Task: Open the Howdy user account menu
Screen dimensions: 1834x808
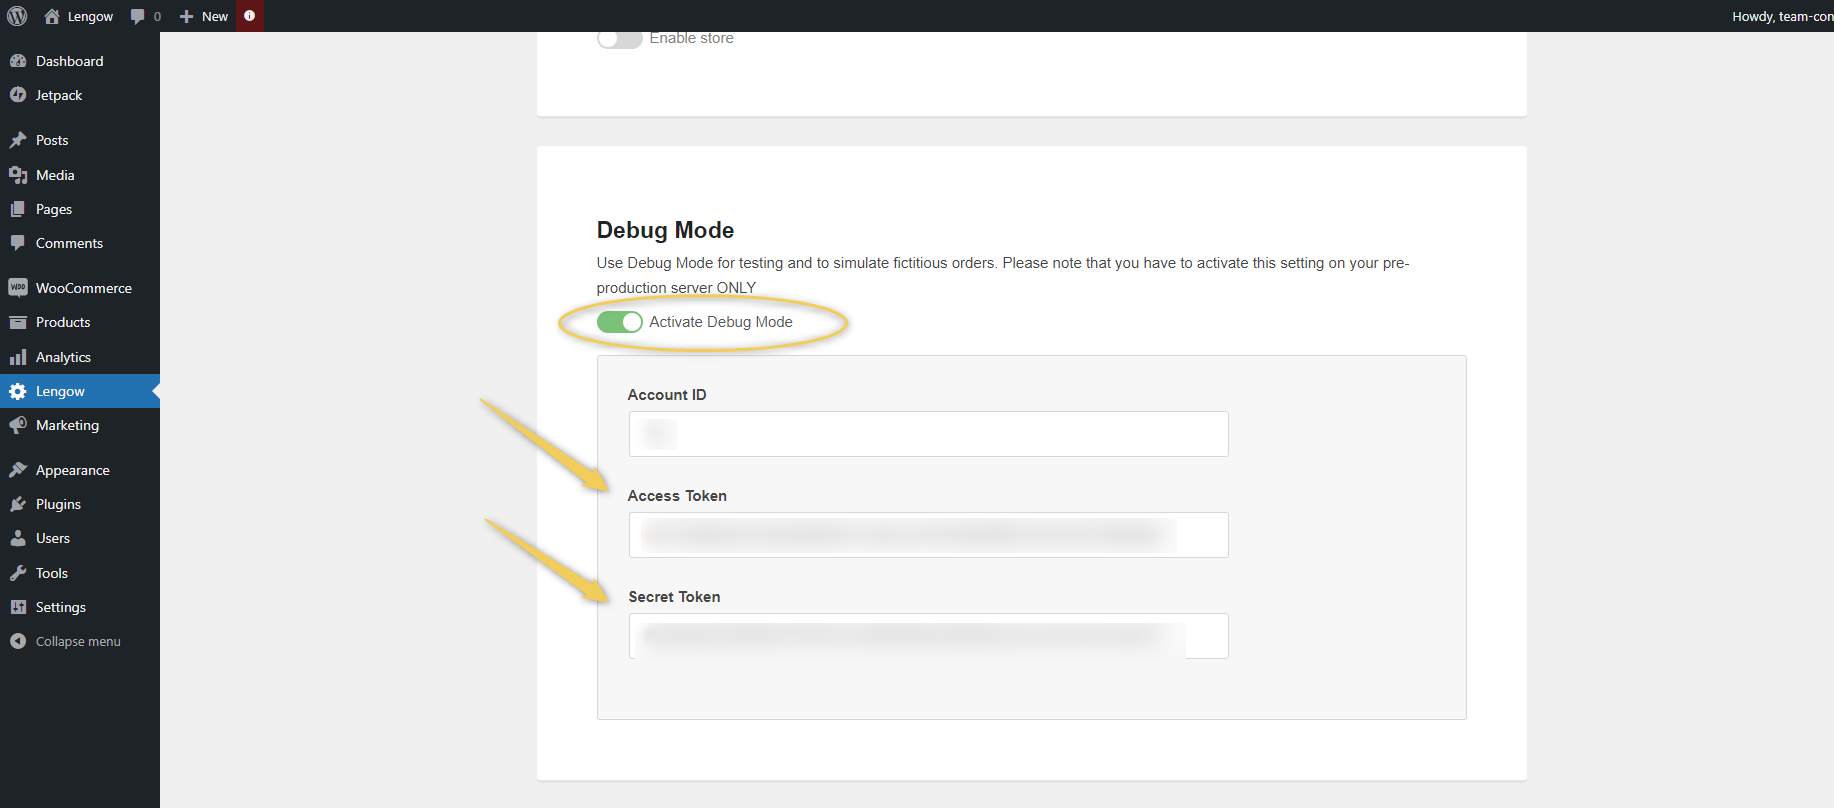Action: pyautogui.click(x=1780, y=16)
